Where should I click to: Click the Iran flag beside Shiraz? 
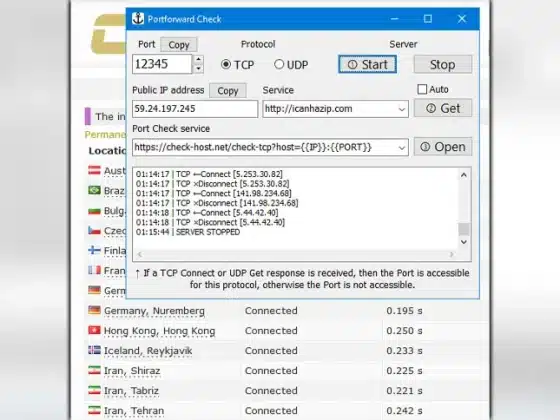(x=94, y=370)
